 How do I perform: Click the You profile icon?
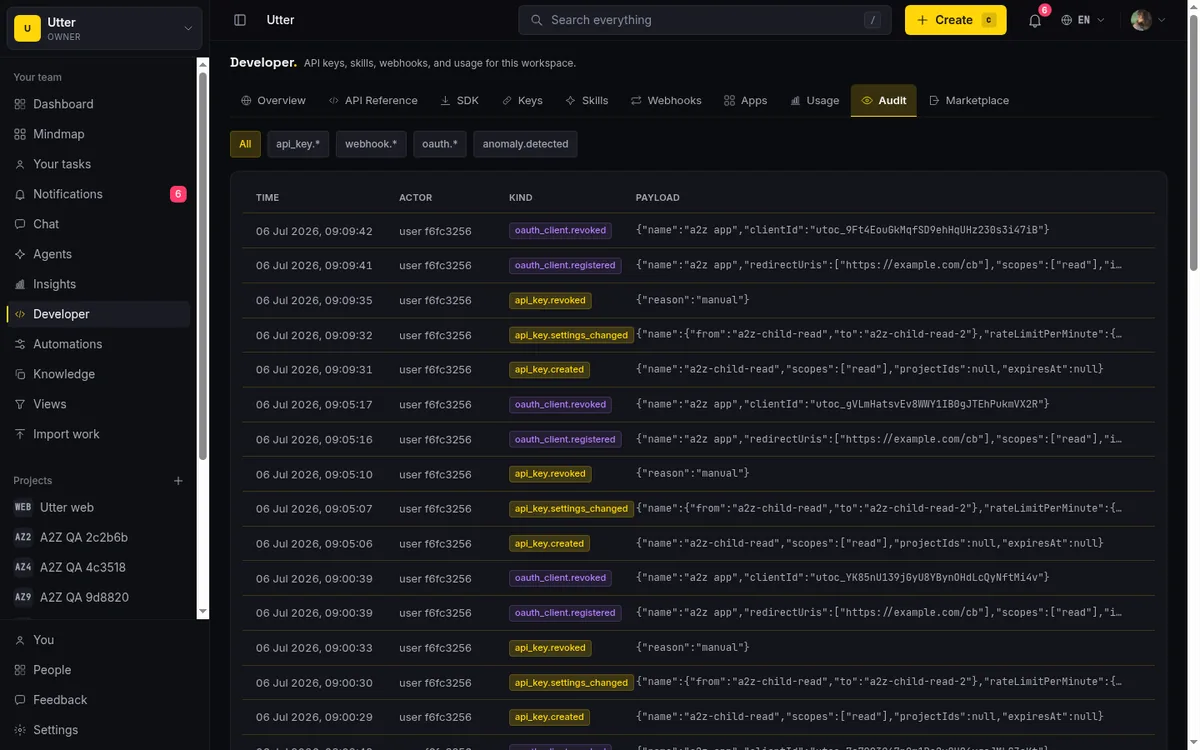click(20, 640)
